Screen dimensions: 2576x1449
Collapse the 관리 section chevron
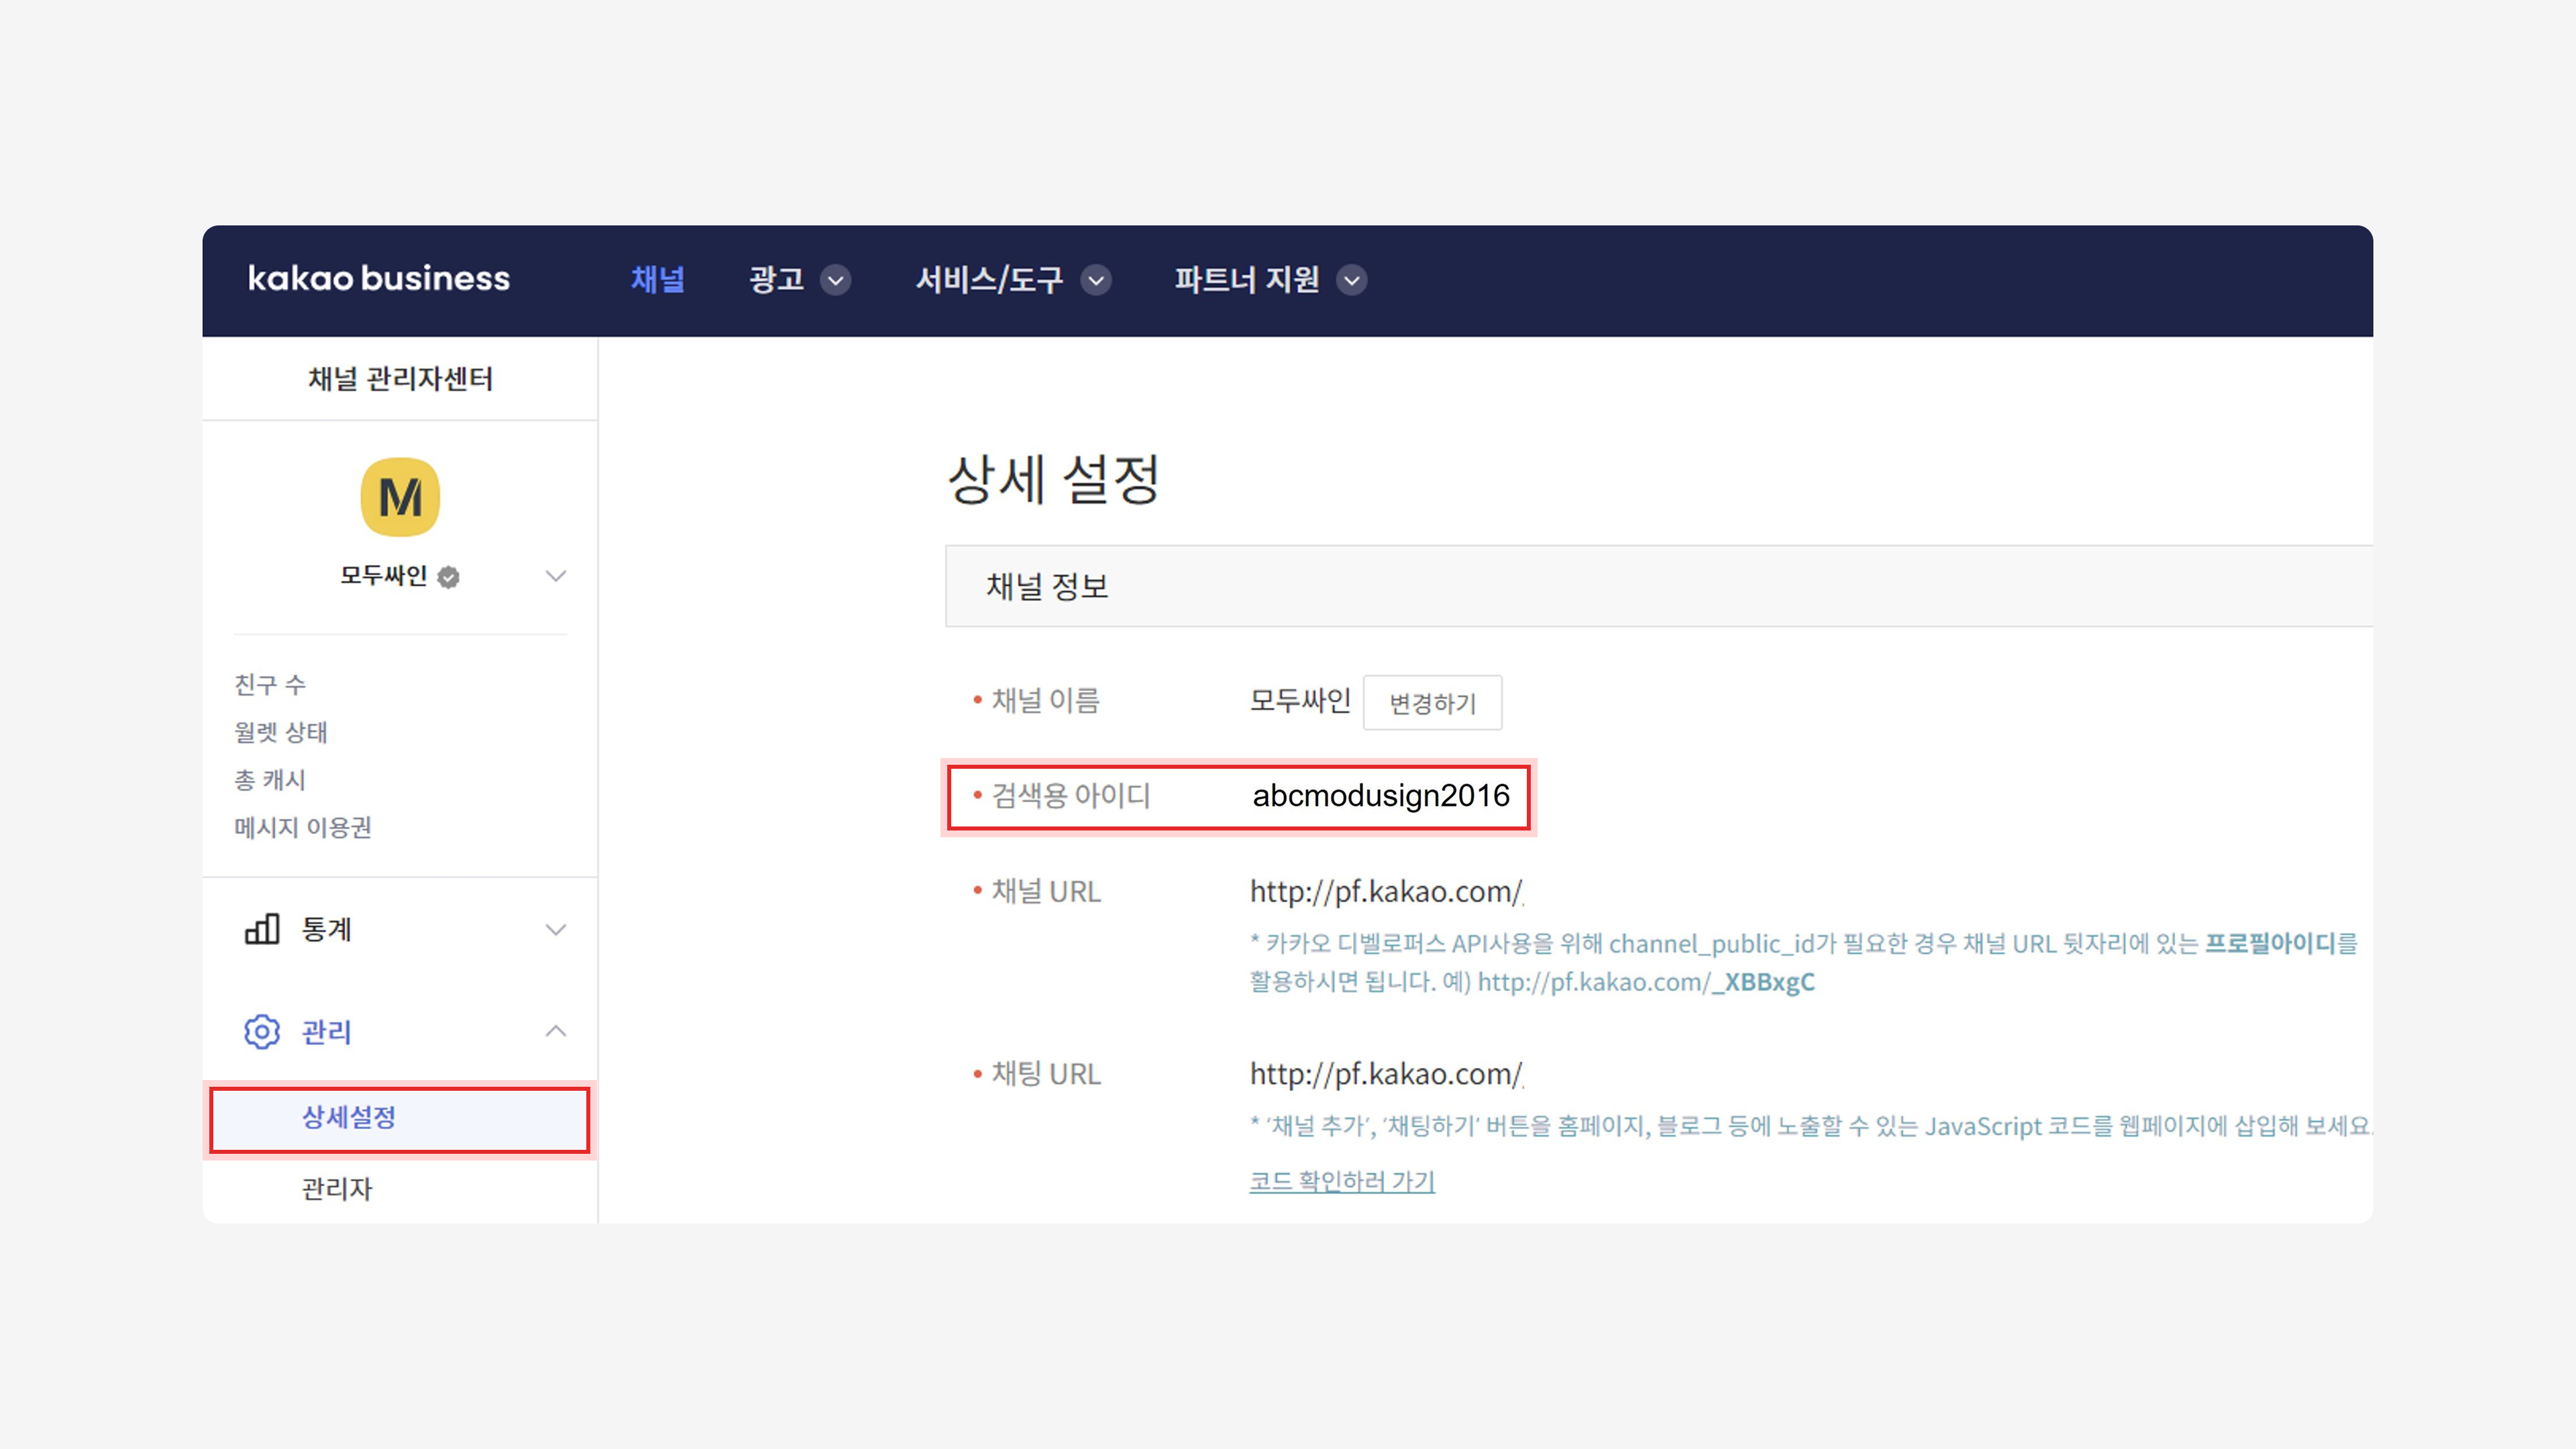coord(556,1031)
